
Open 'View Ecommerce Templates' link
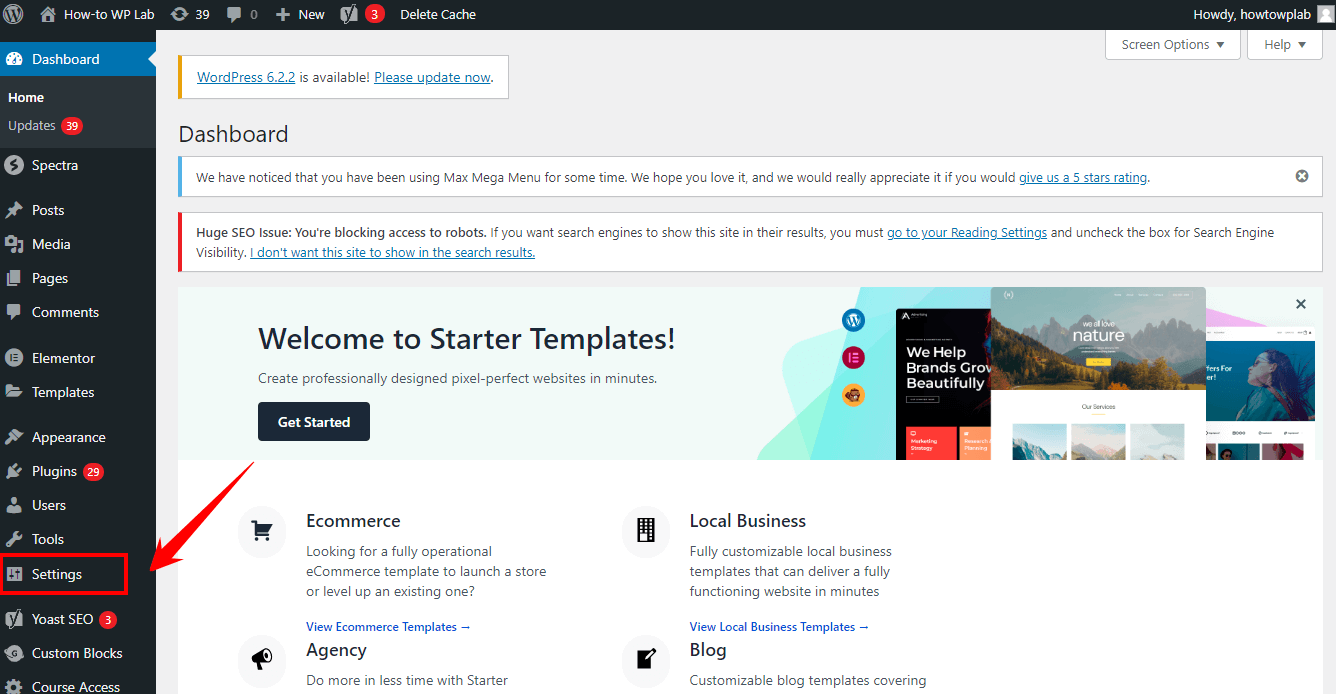(x=388, y=627)
